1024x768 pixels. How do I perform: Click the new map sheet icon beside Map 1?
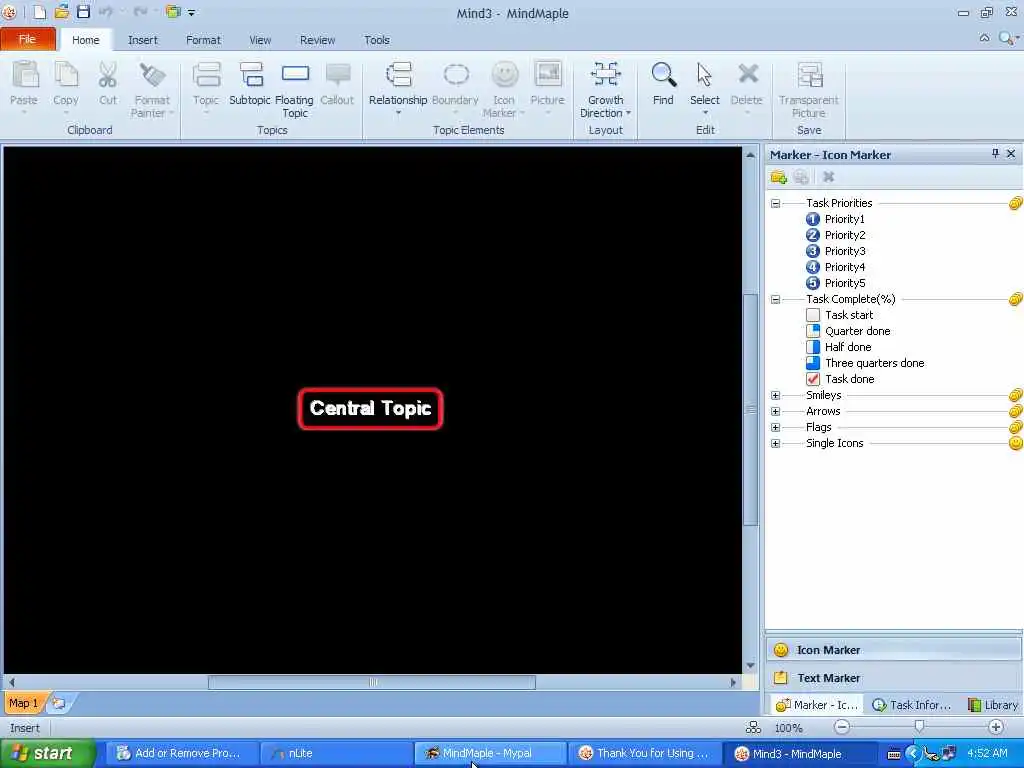click(59, 703)
